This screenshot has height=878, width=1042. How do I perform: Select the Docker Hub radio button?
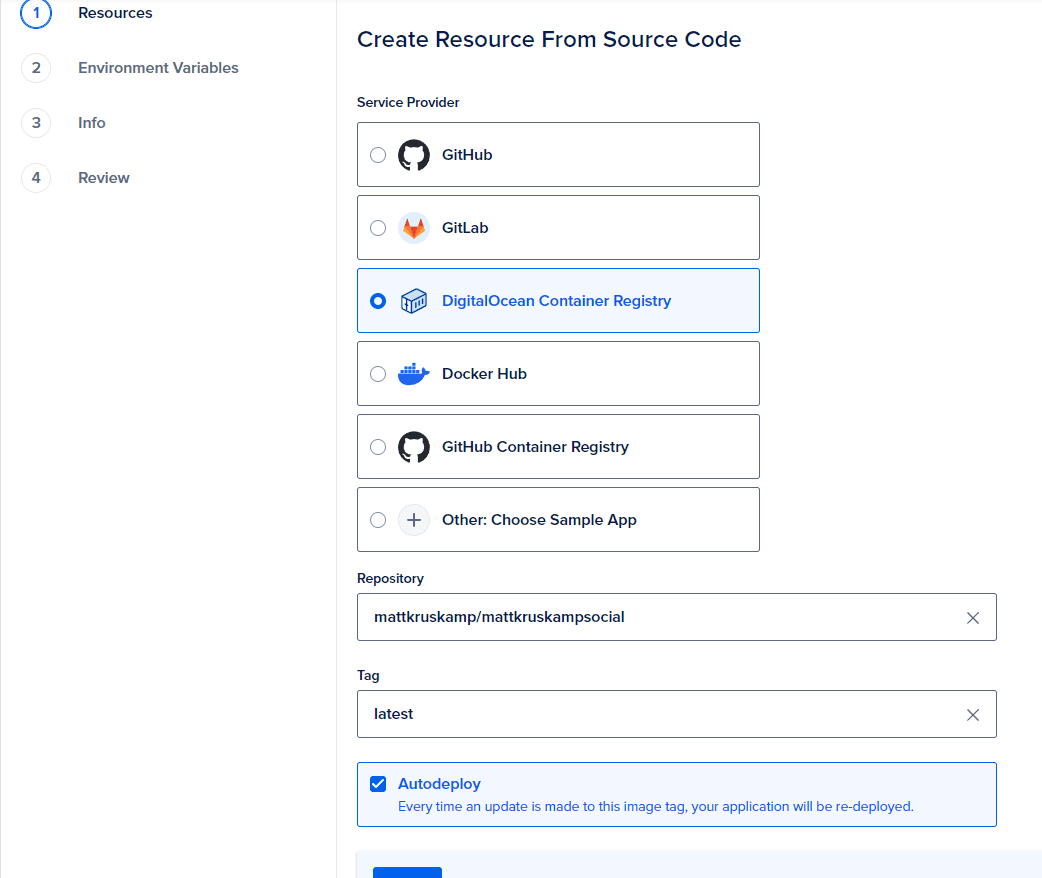(x=378, y=374)
